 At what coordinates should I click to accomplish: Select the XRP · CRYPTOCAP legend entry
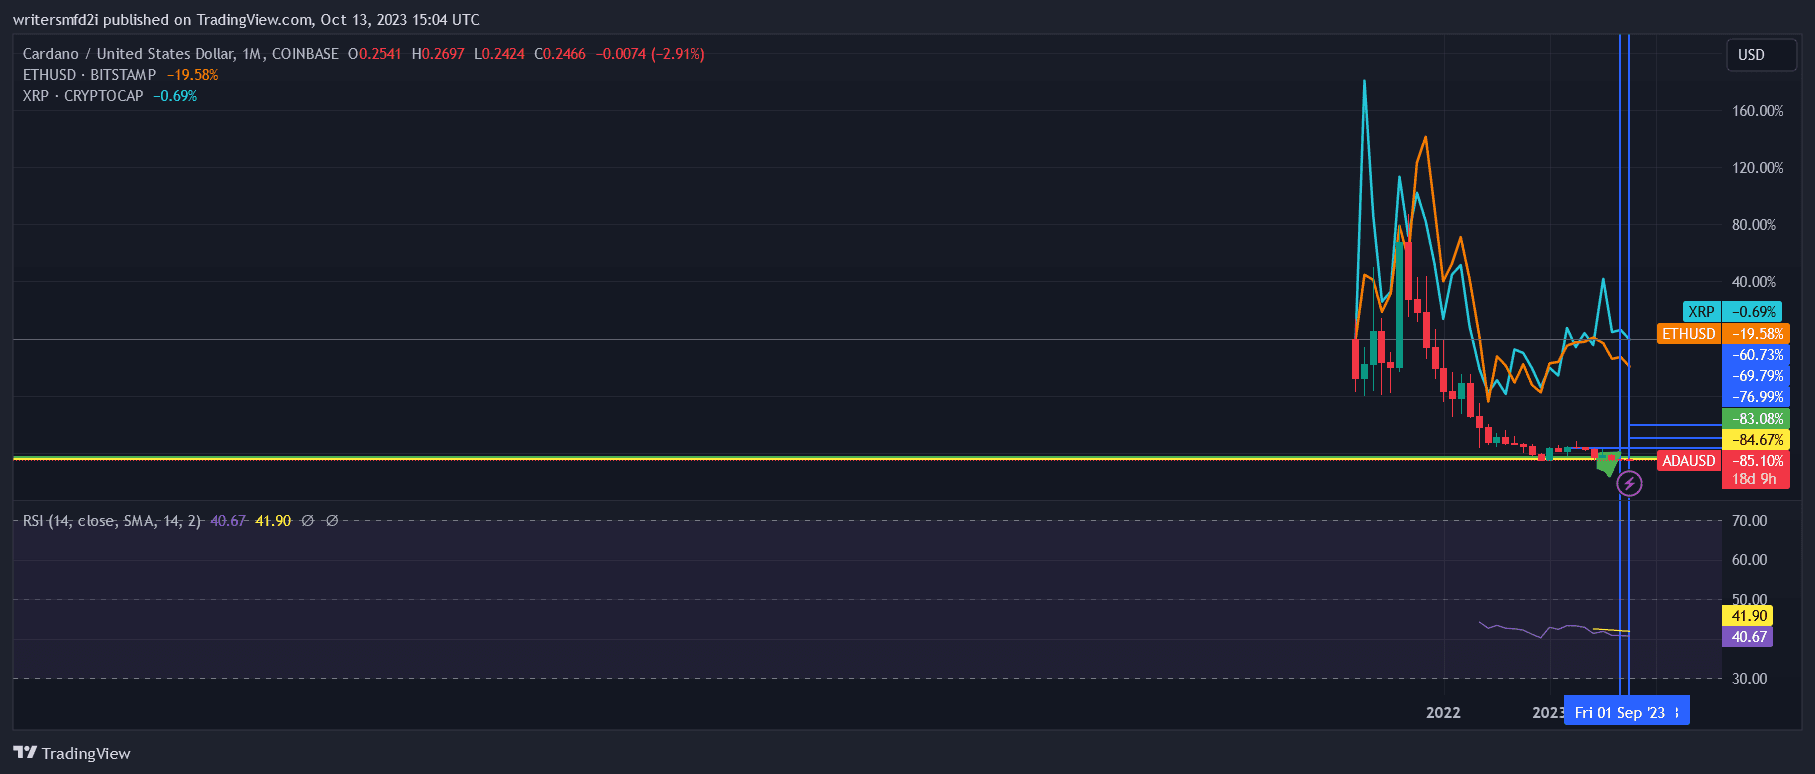click(x=83, y=96)
